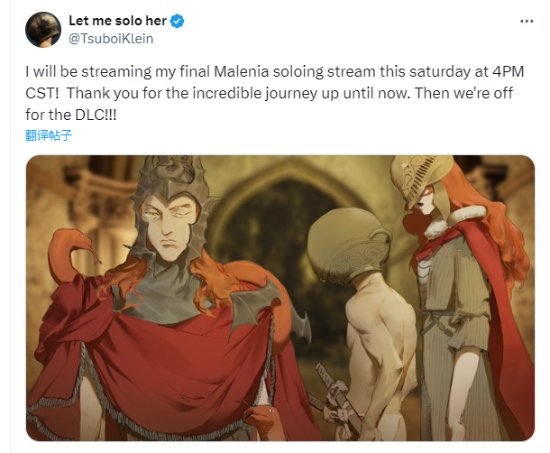Click the orange snake's head in the artwork
This screenshot has height=453, width=550.
(75, 238)
